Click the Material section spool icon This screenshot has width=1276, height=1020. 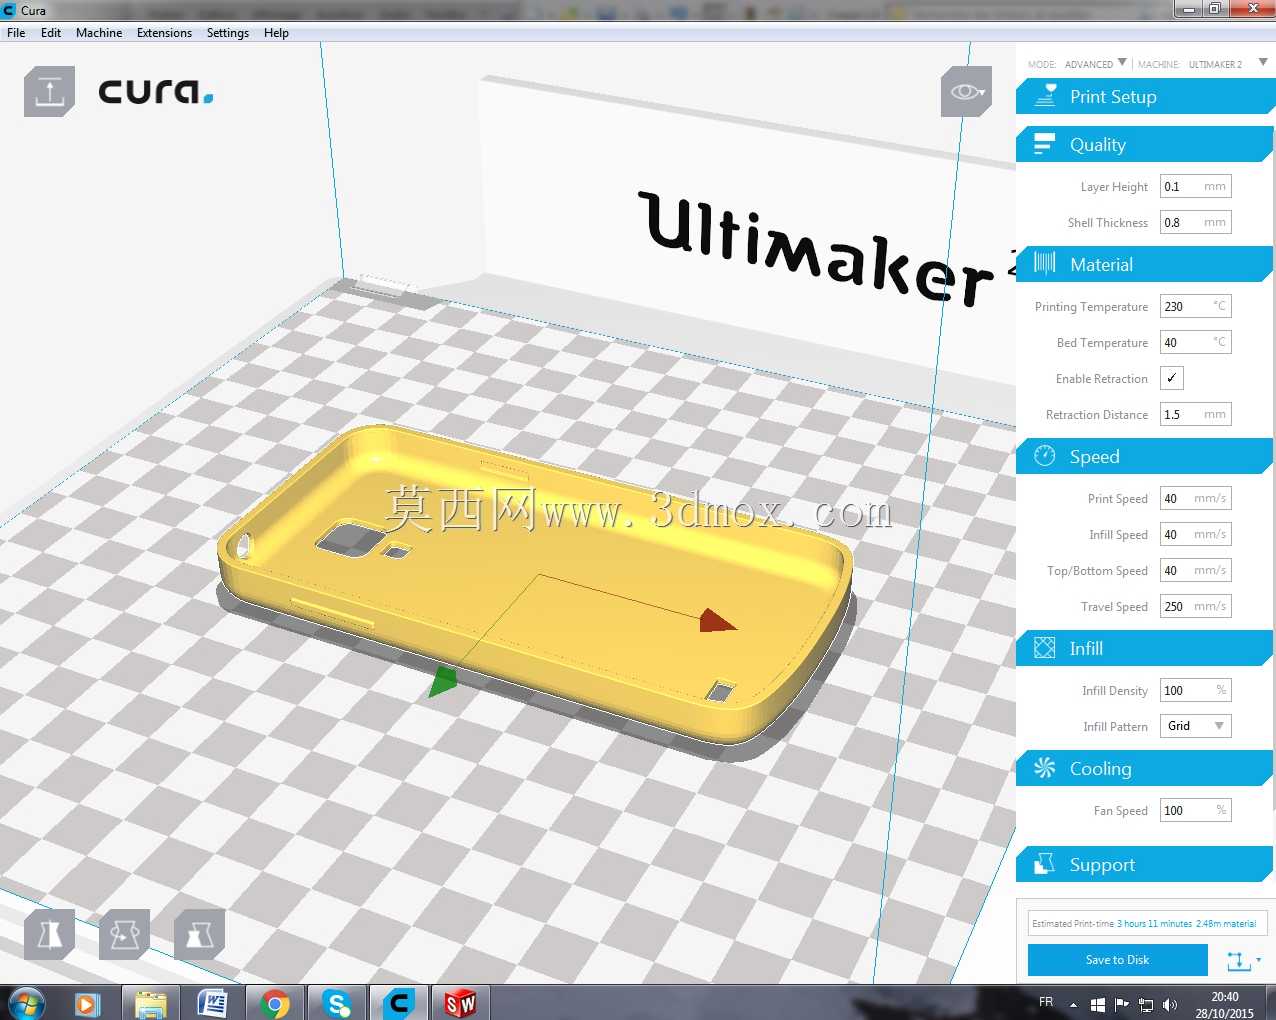[1044, 264]
